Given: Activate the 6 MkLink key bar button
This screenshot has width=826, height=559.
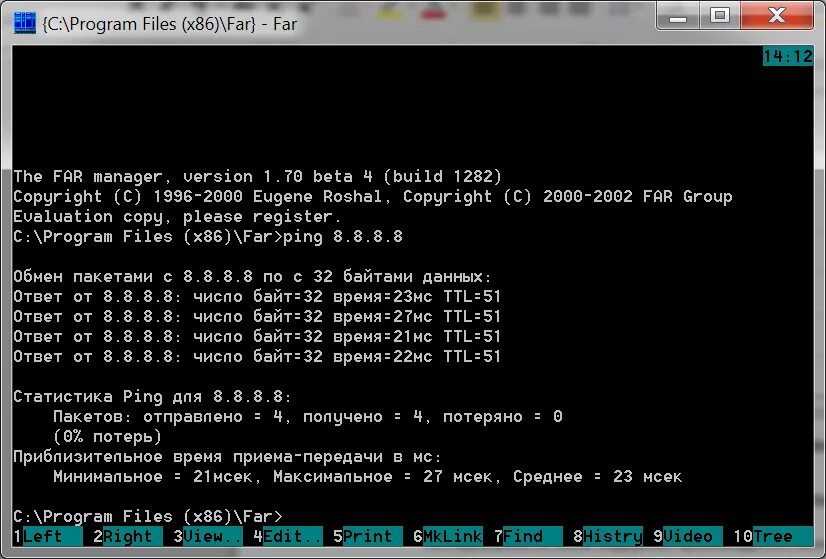Looking at the screenshot, I should tap(448, 536).
